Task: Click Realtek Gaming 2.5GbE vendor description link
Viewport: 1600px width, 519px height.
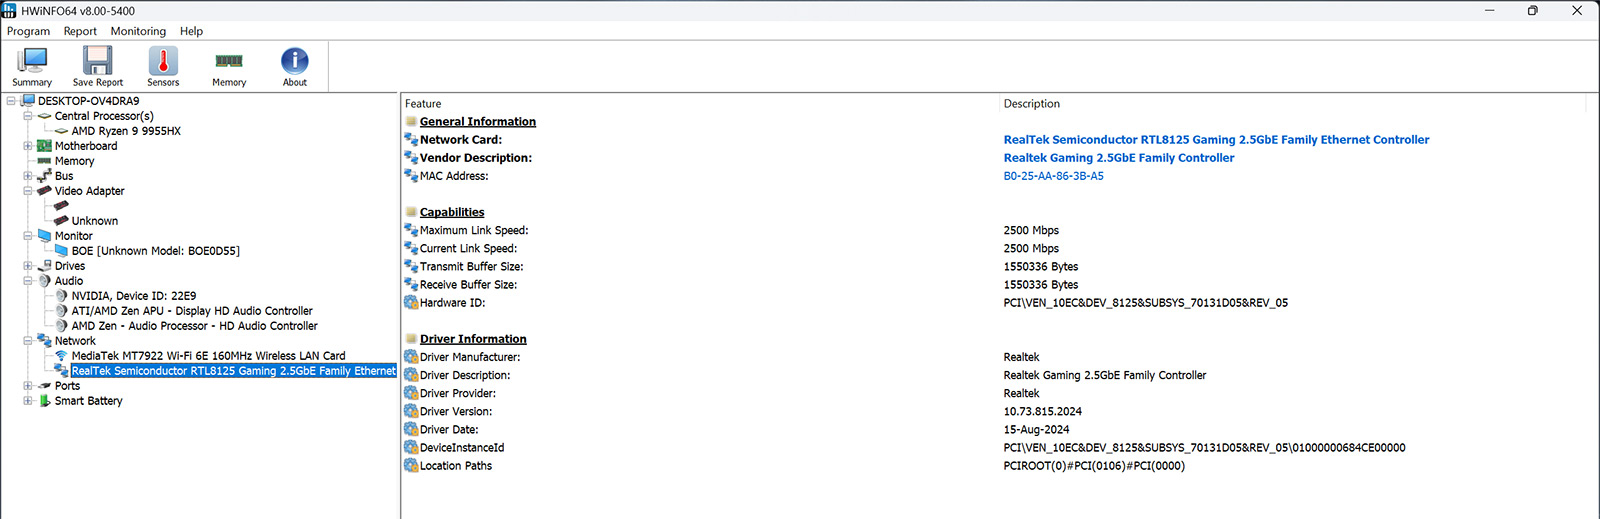Action: click(1119, 158)
